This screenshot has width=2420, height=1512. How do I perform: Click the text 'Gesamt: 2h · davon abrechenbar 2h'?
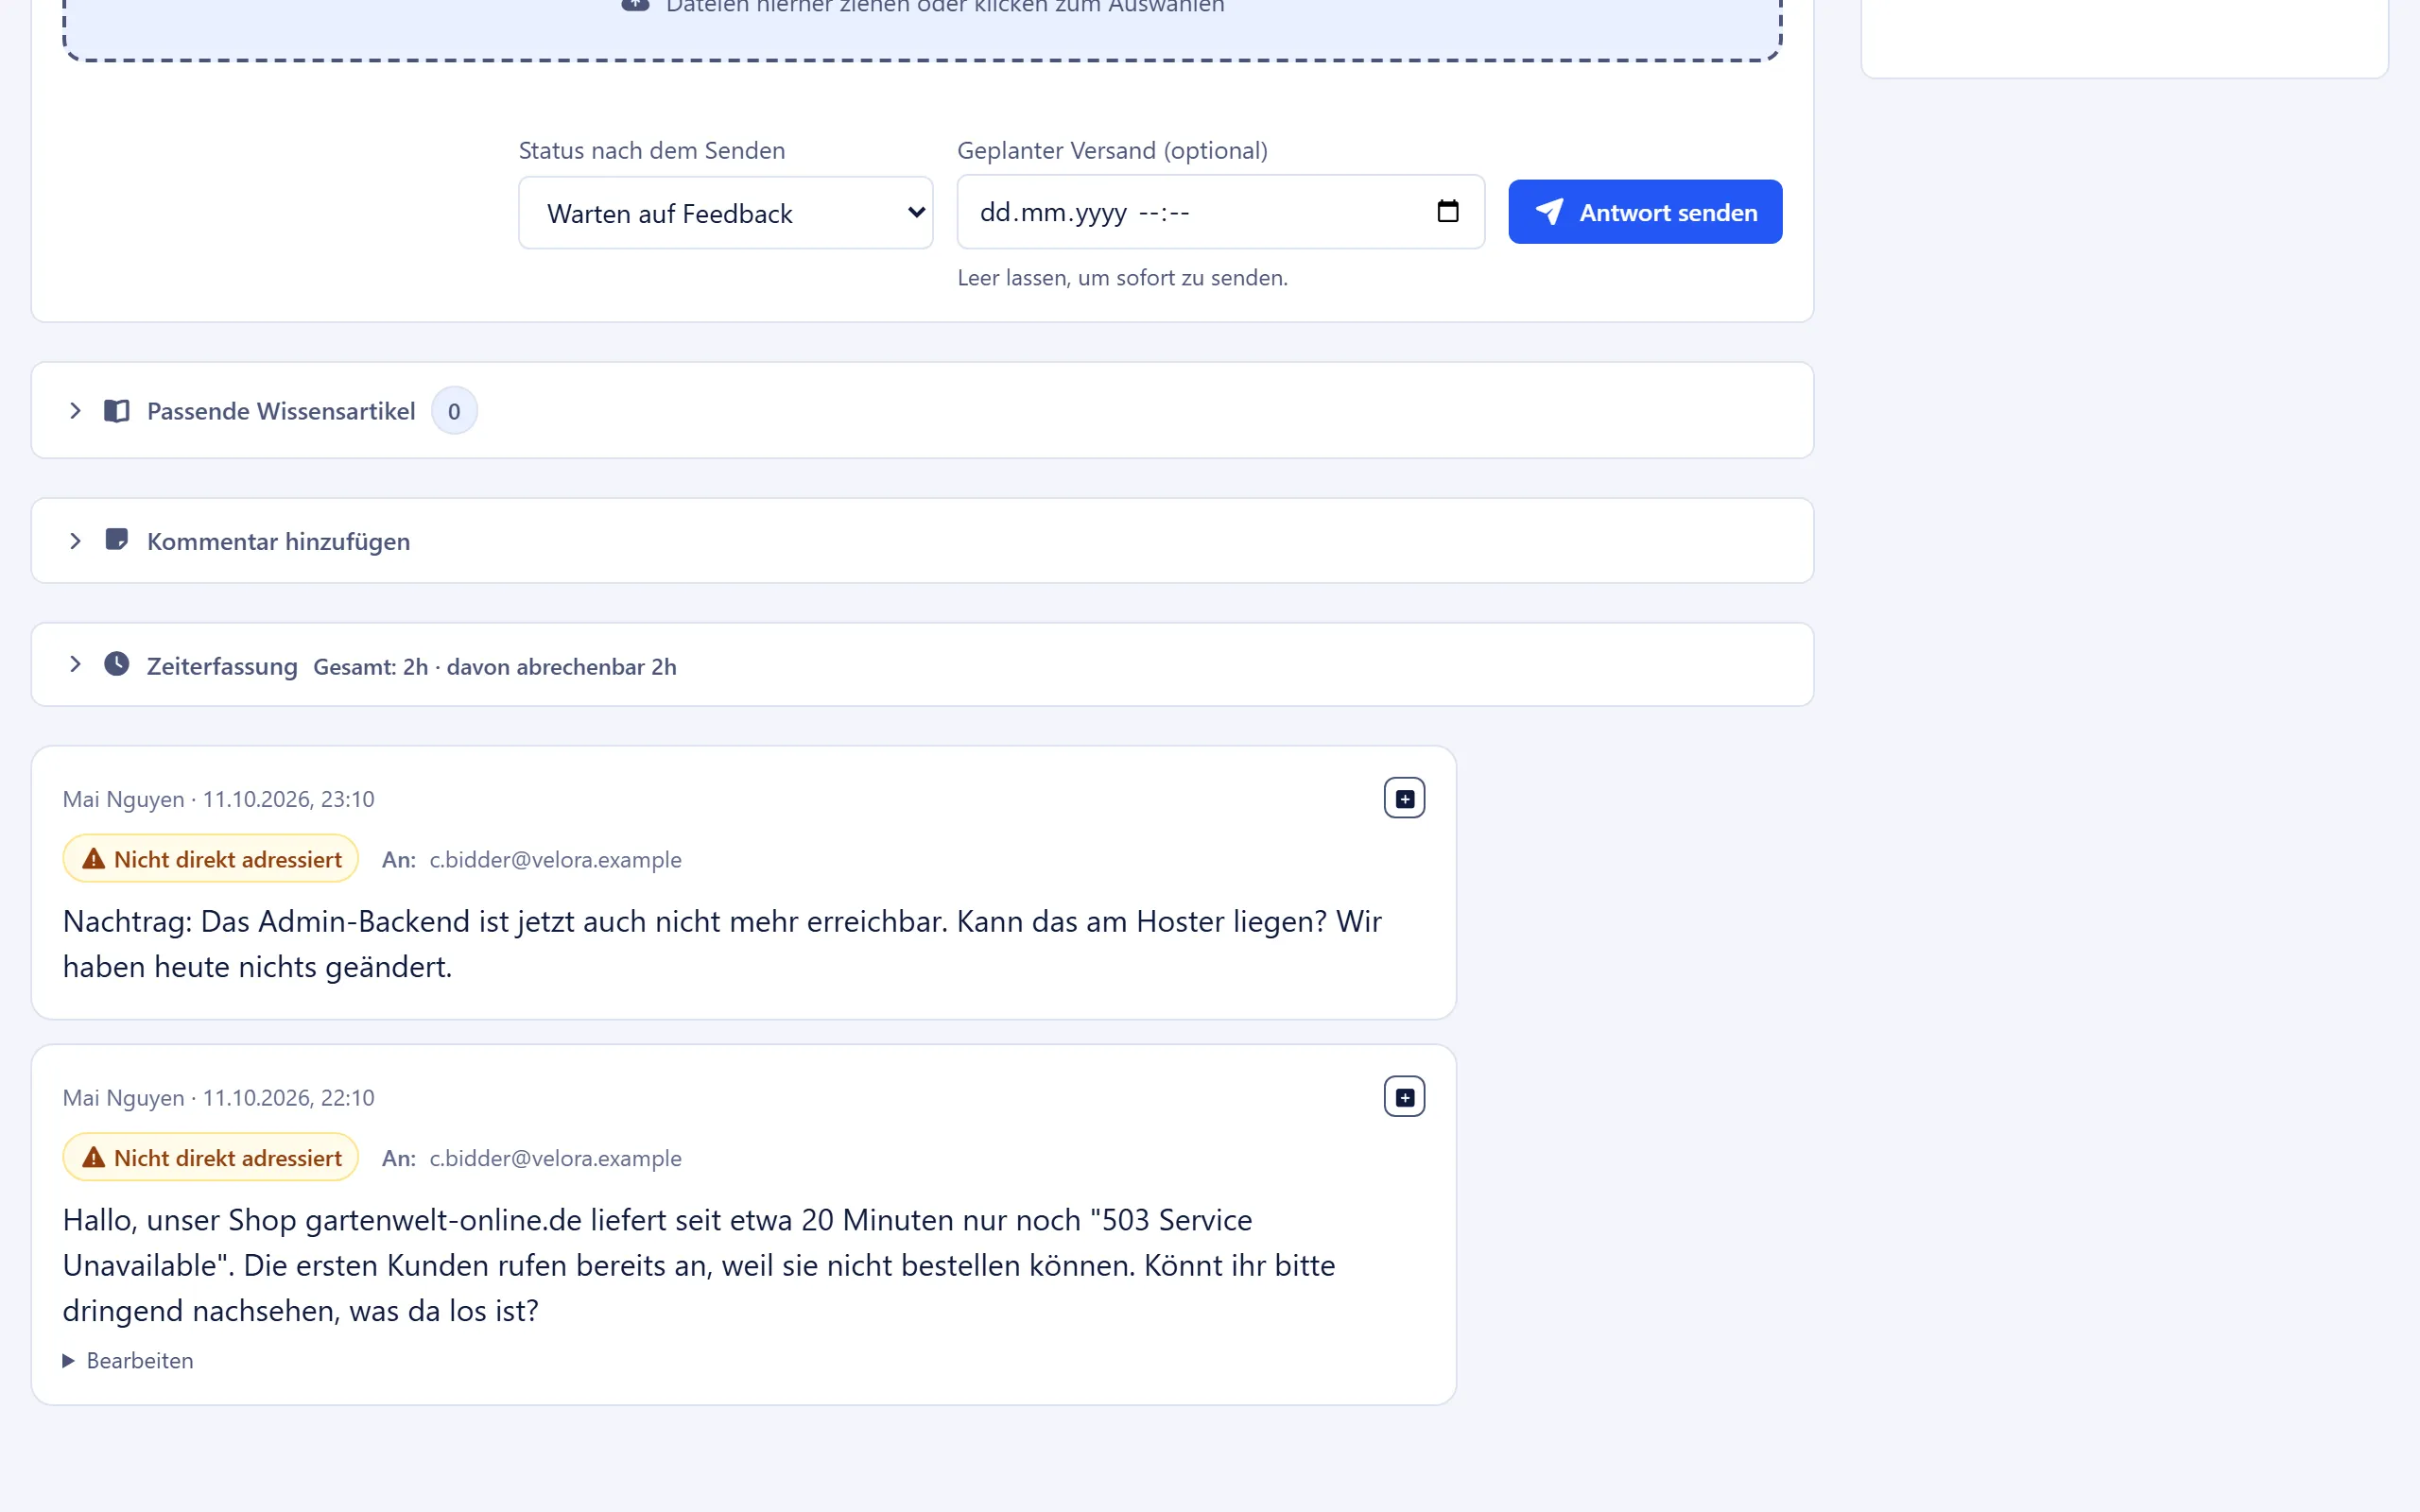click(x=495, y=667)
